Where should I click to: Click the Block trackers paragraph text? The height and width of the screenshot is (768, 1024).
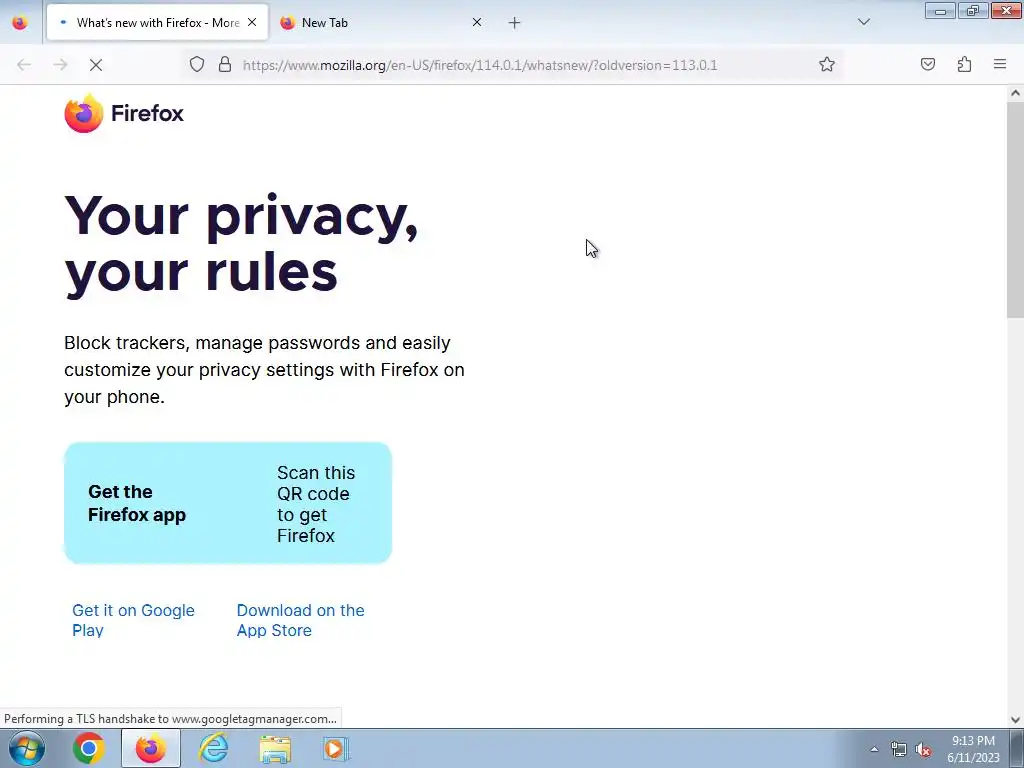point(264,370)
